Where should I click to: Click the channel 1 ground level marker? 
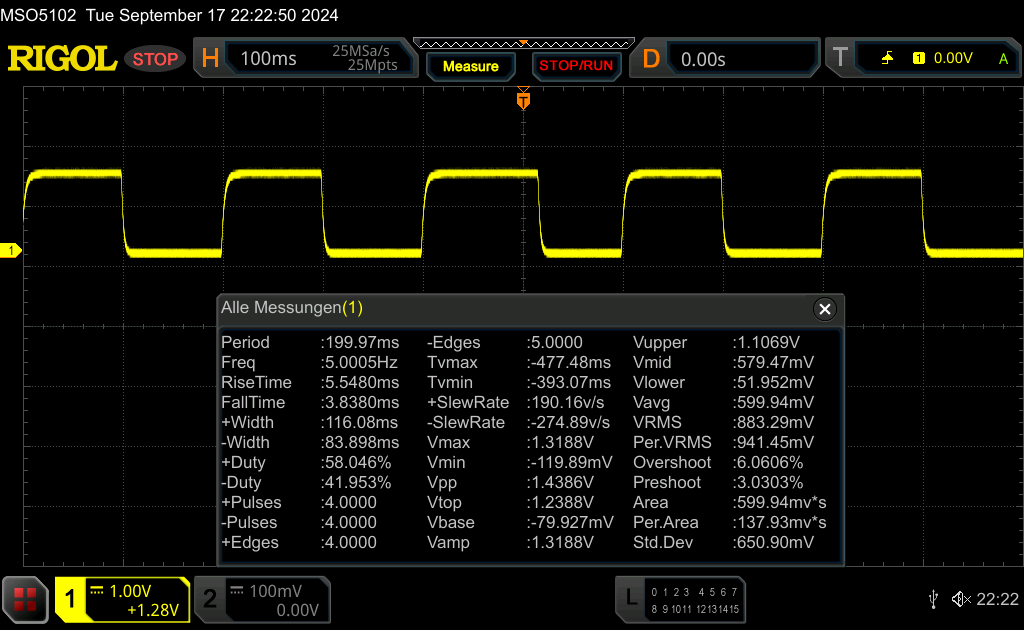[10, 250]
